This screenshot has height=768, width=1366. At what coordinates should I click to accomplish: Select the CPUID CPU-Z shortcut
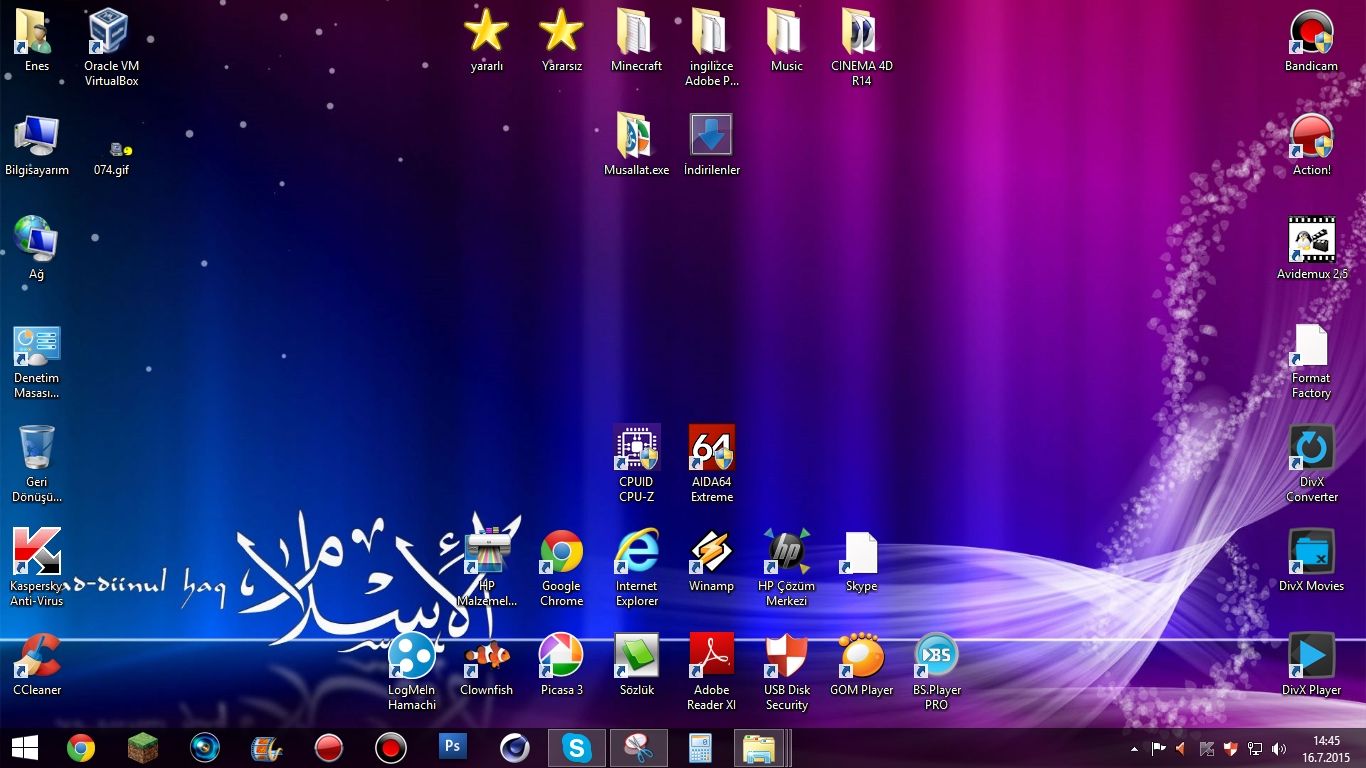[636, 464]
